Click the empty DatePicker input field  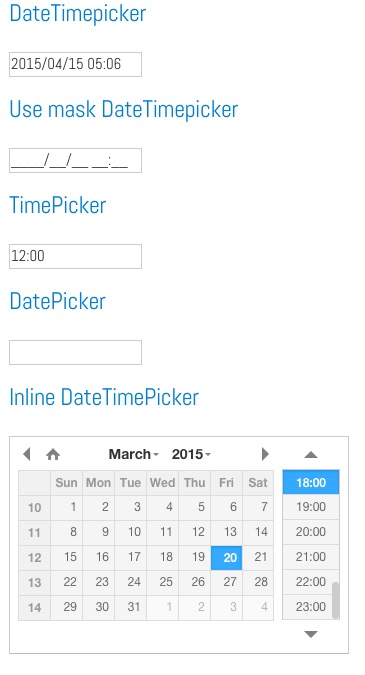coord(75,352)
